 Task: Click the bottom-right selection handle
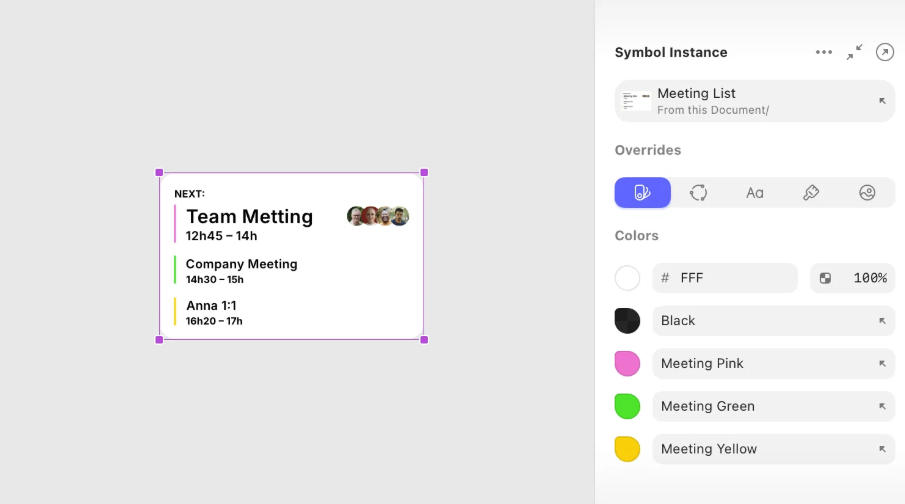pos(424,340)
